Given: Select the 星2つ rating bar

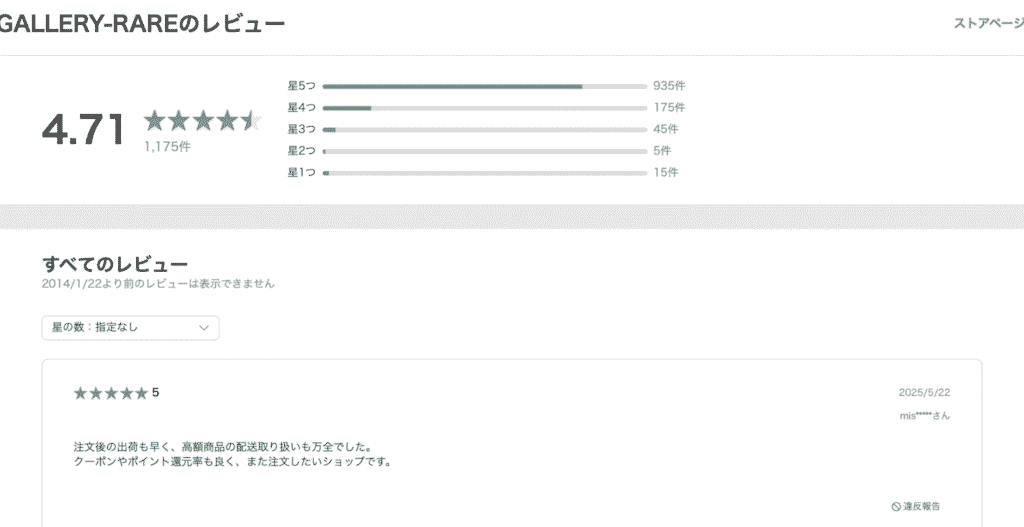Looking at the screenshot, I should point(485,151).
